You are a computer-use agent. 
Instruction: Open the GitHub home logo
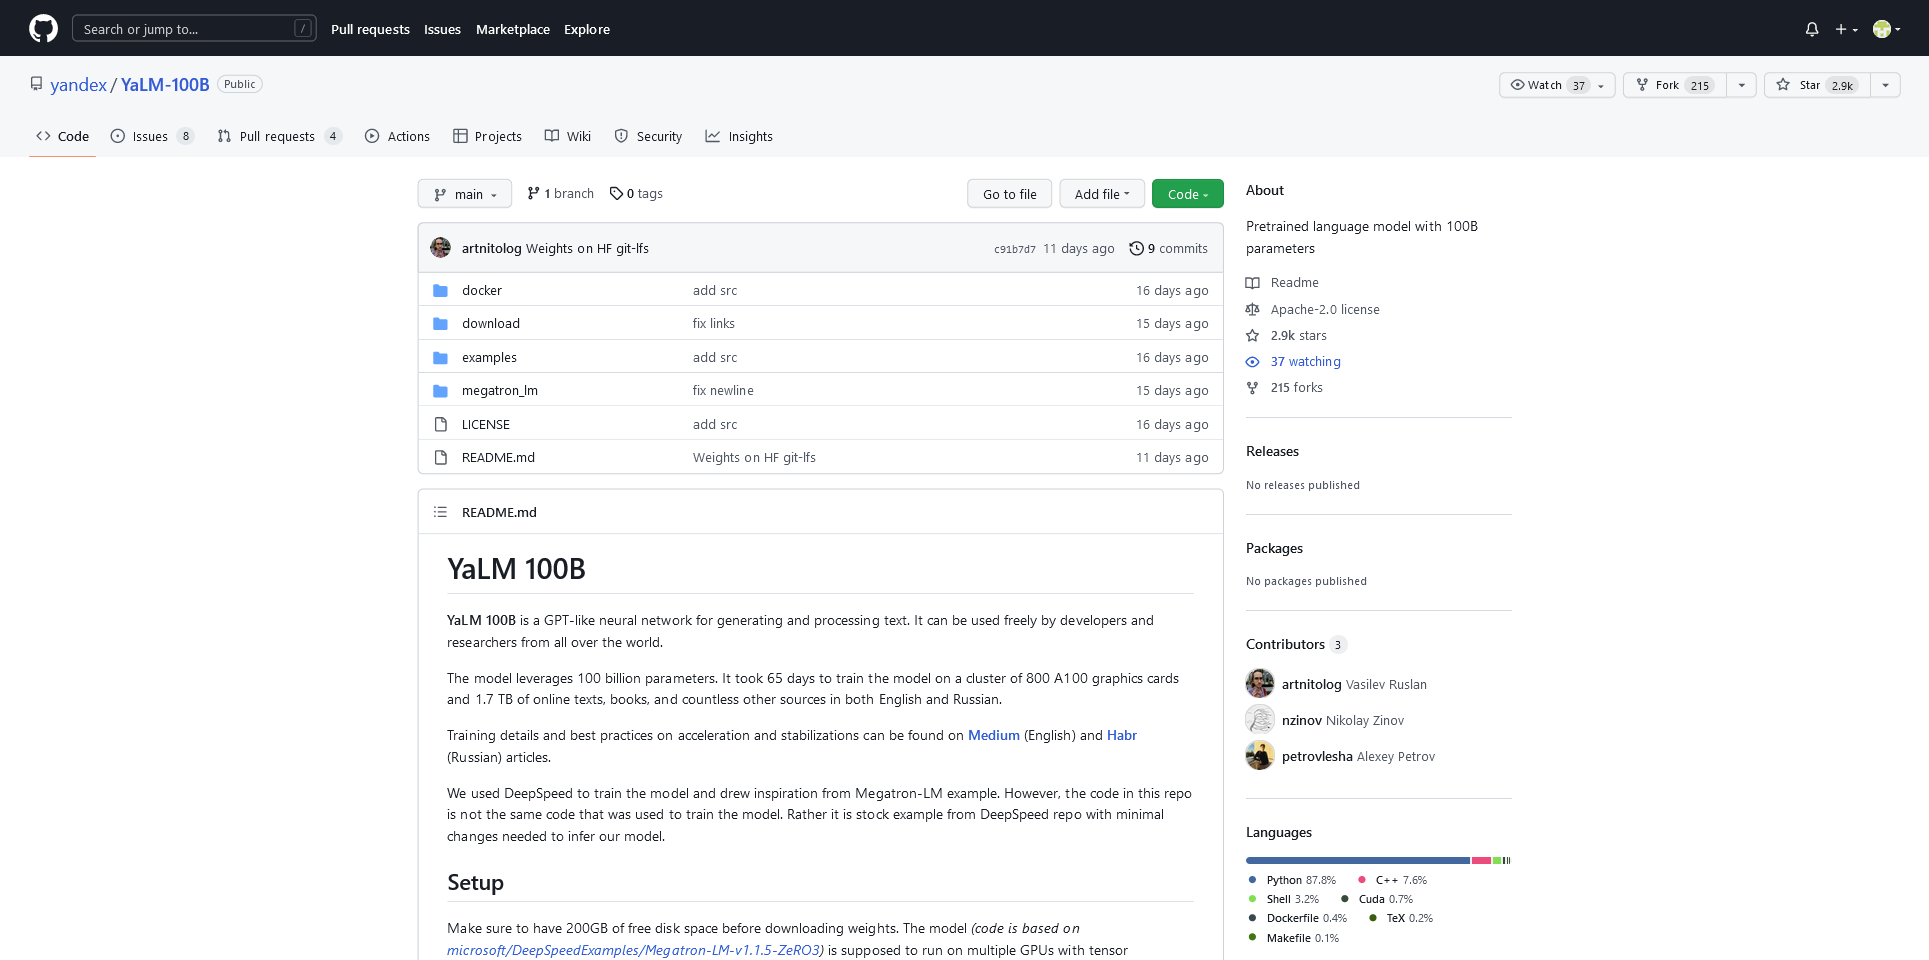pos(43,28)
